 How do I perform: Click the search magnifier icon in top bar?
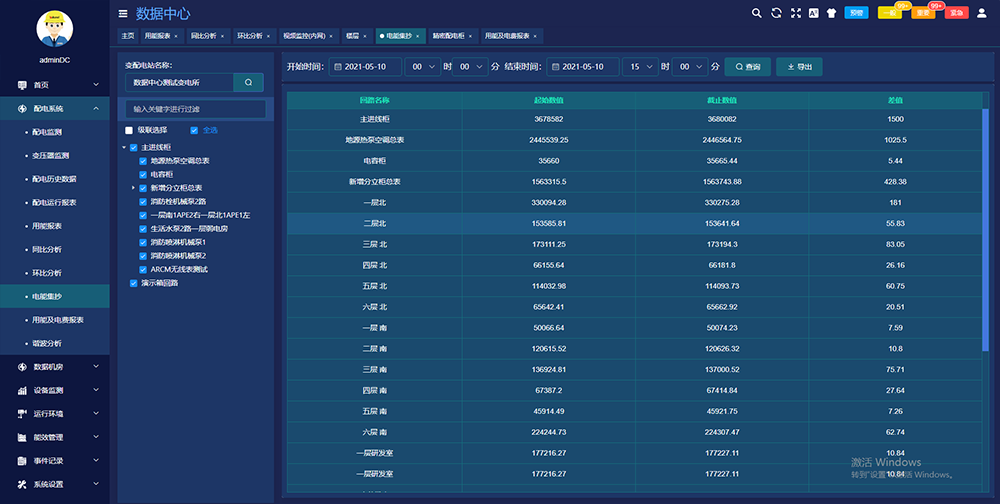click(757, 13)
